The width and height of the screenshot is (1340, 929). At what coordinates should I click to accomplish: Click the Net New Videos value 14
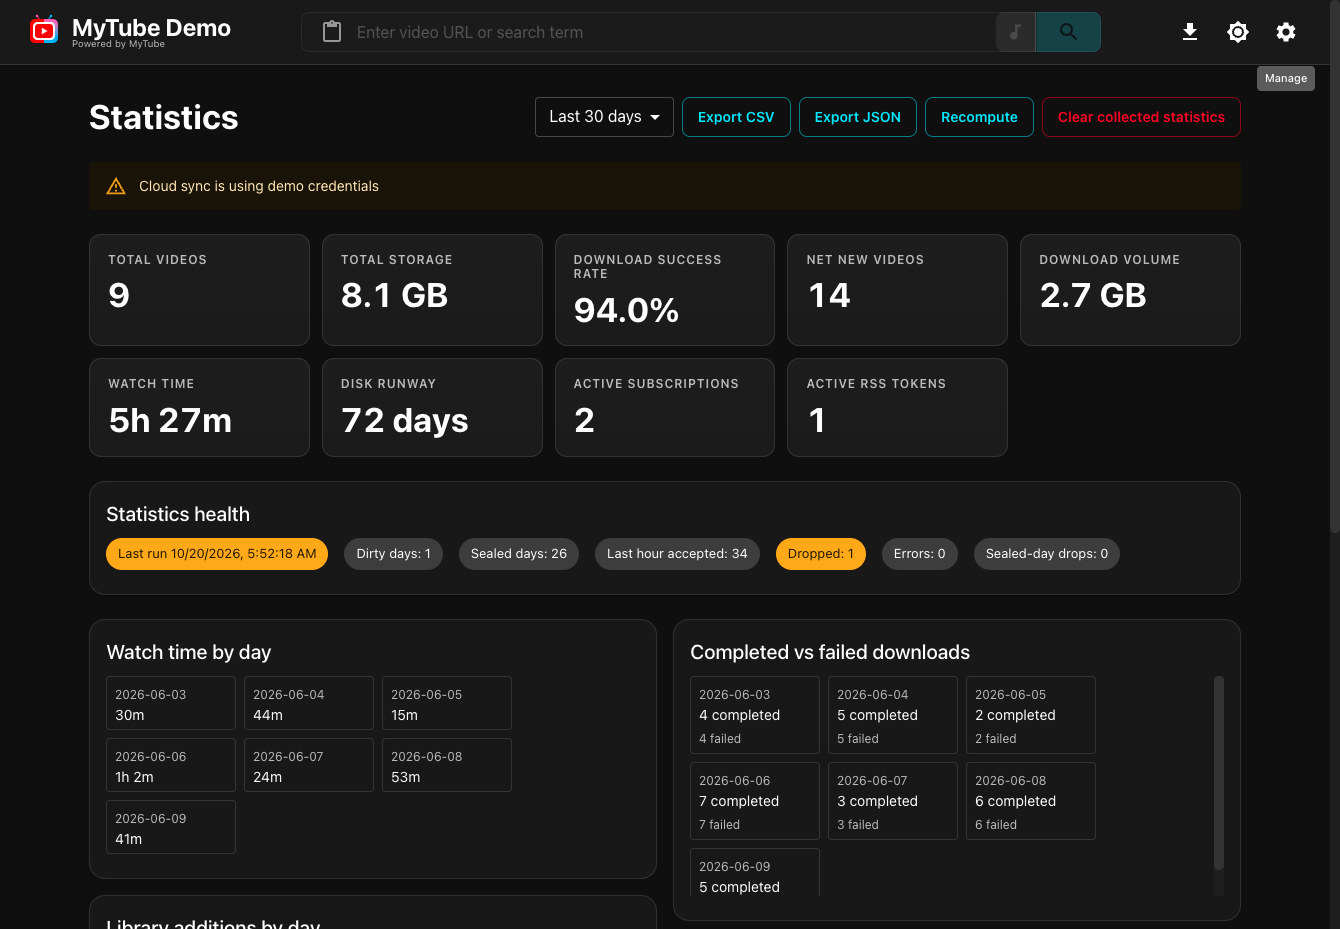[828, 296]
